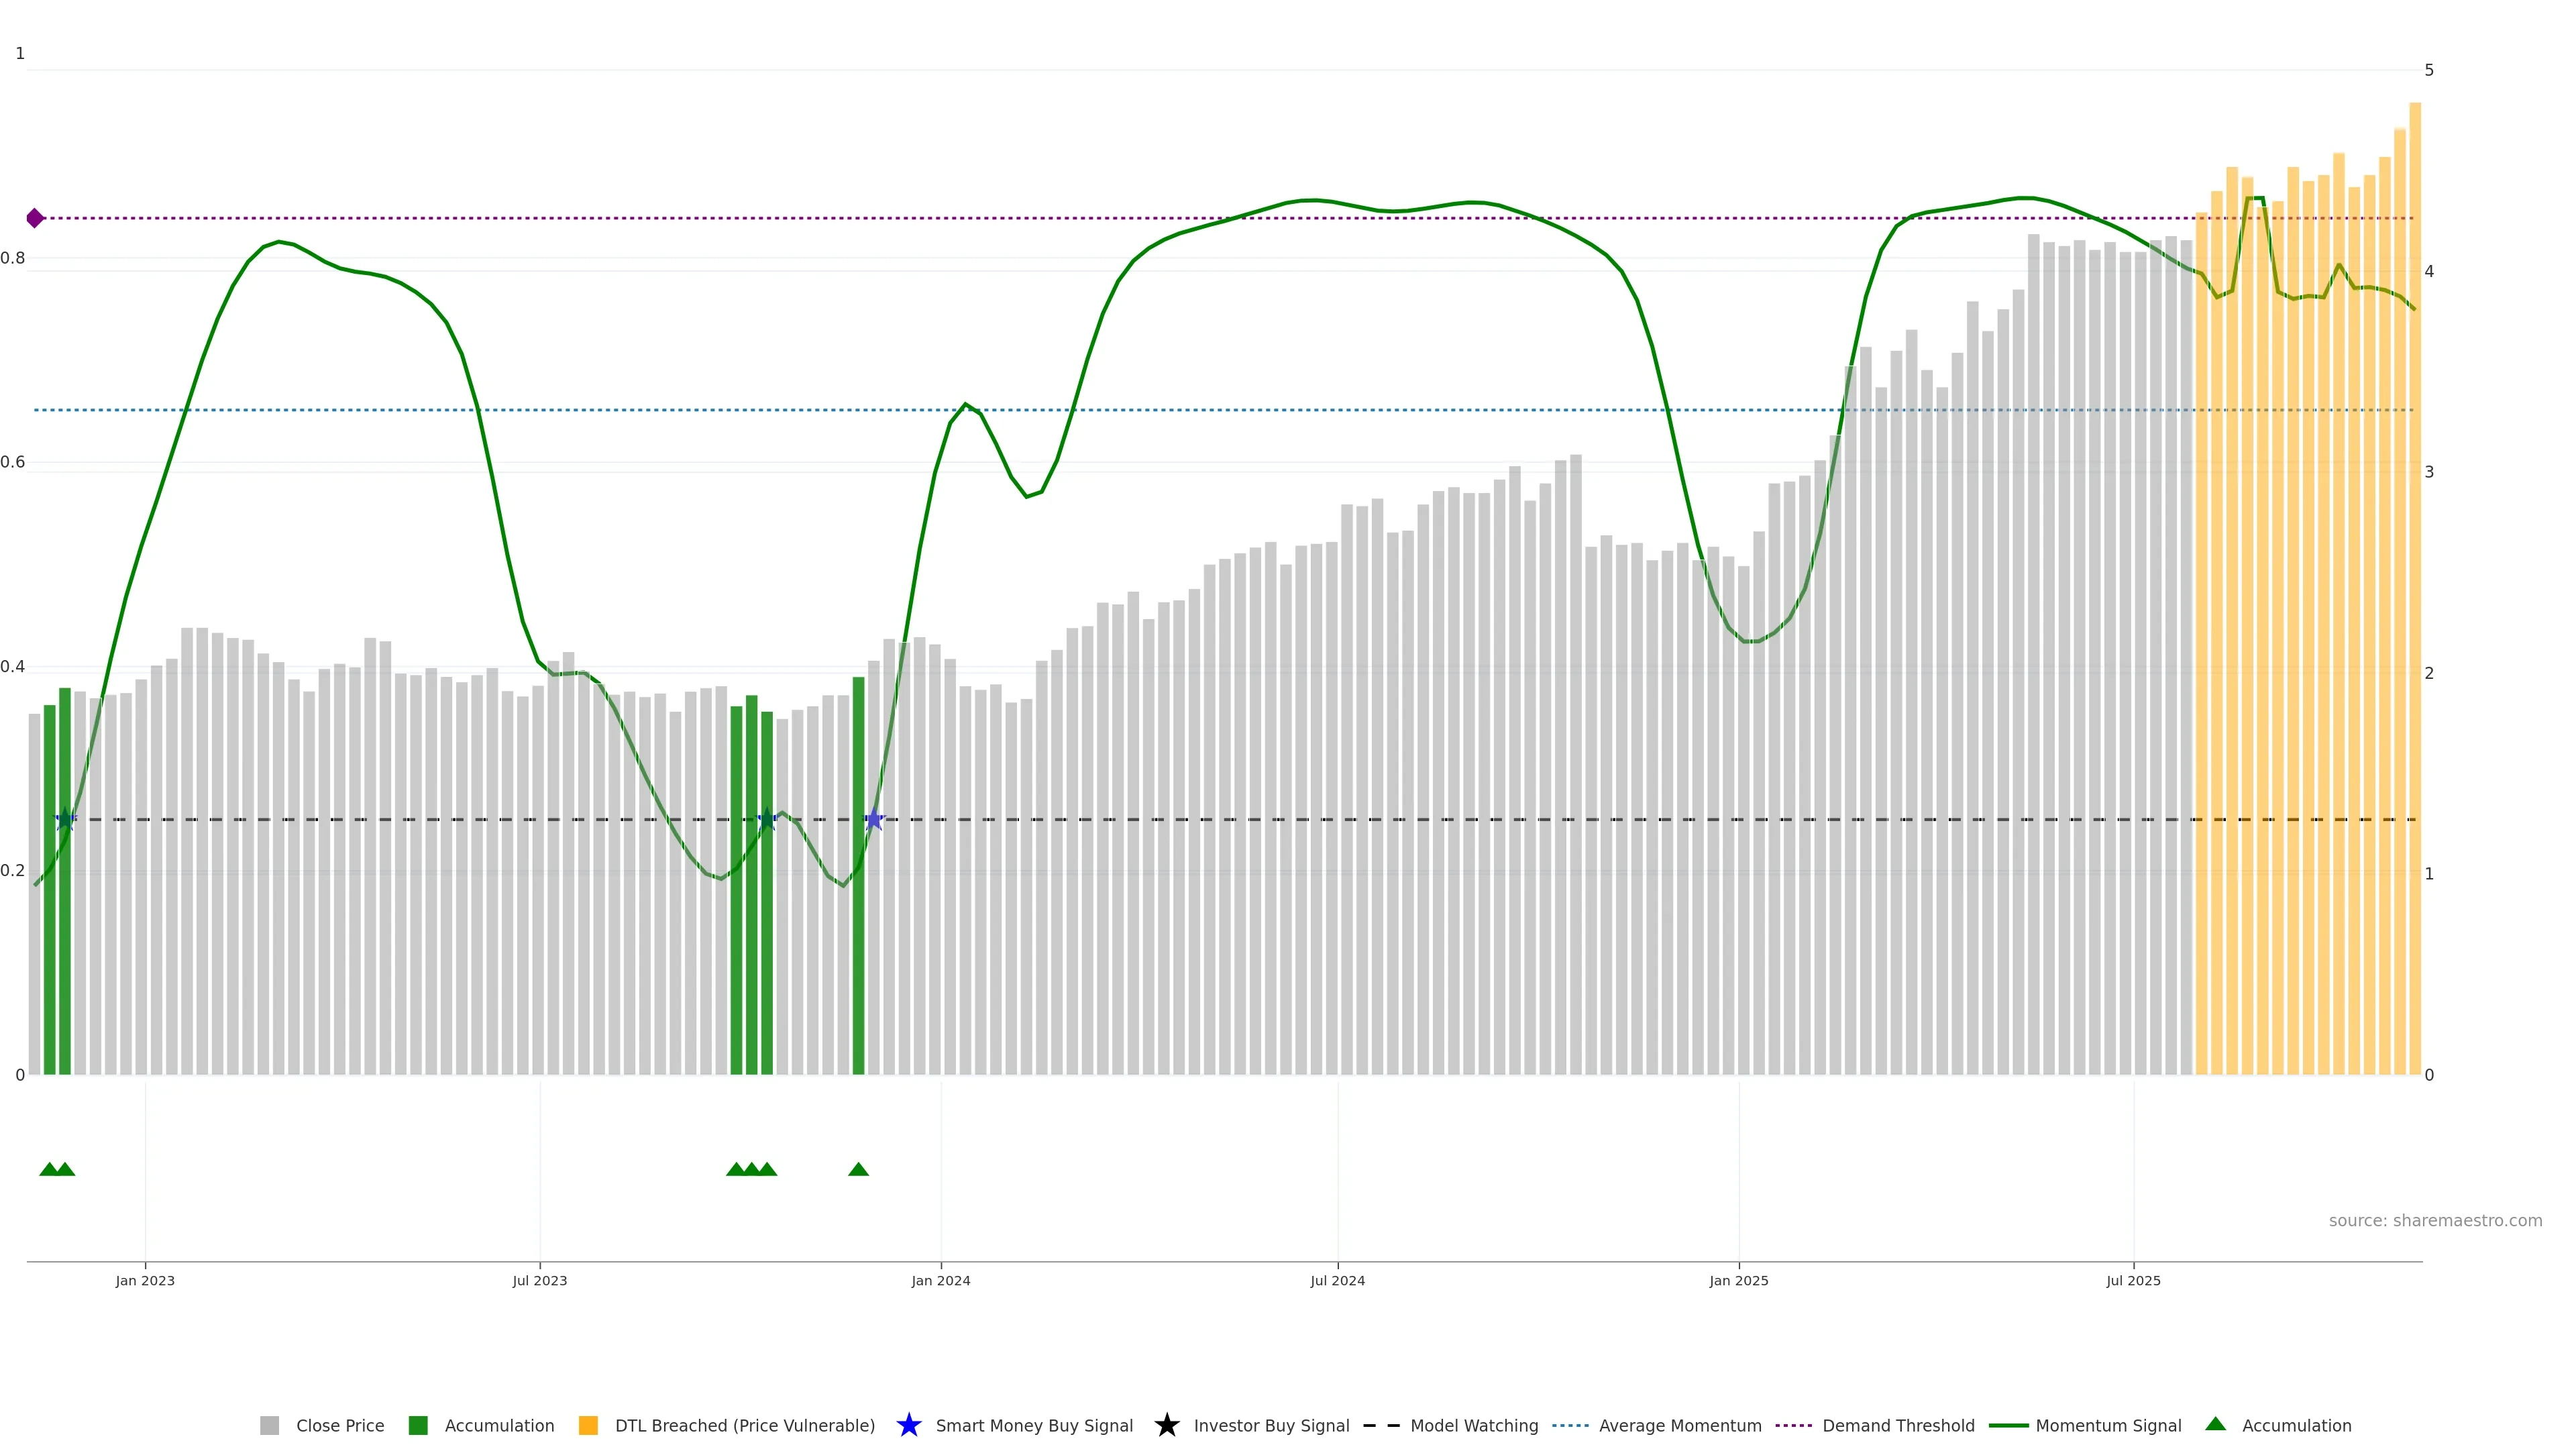Screen dimensions: 2576x1449
Task: Click the purple diamond Demand Threshold marker
Action: [35, 218]
